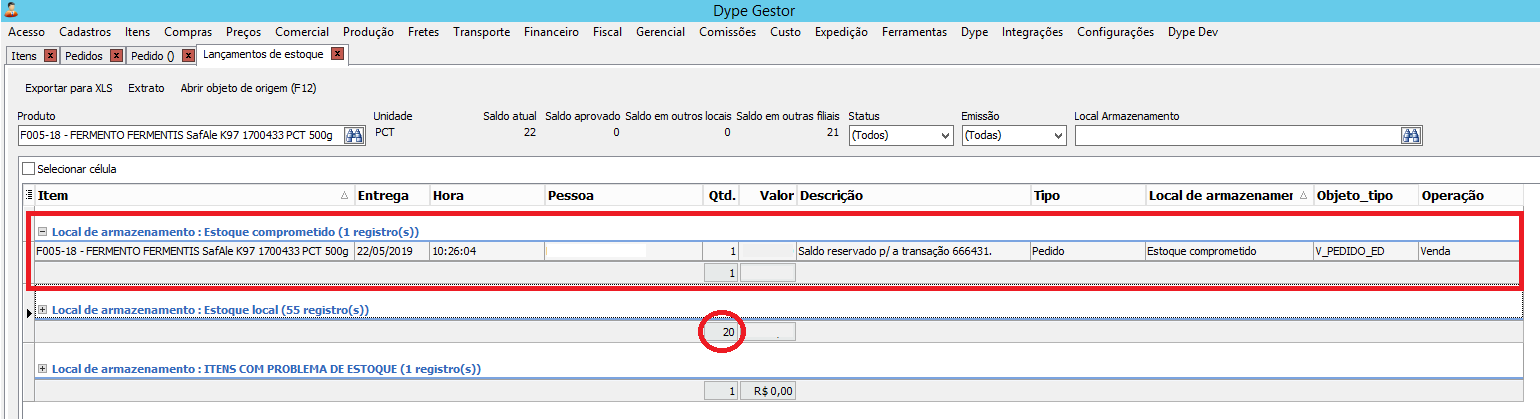Switch to the Itens tab
The image size is (1540, 419).
click(24, 56)
